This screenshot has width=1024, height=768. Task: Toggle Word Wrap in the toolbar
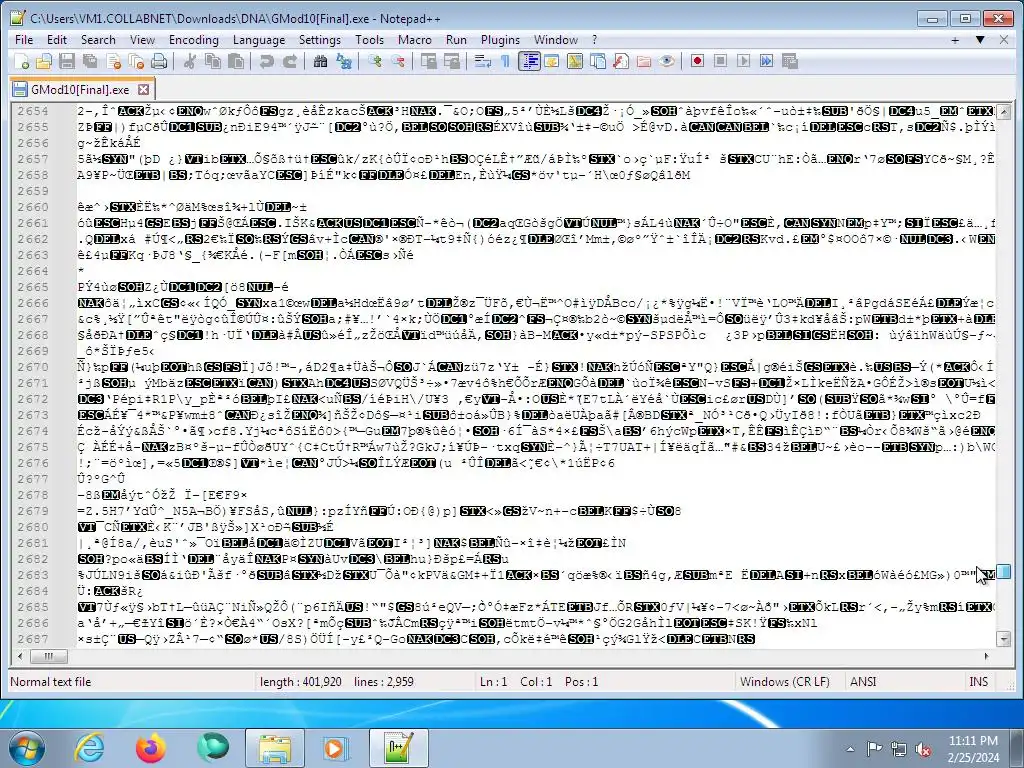click(x=482, y=61)
